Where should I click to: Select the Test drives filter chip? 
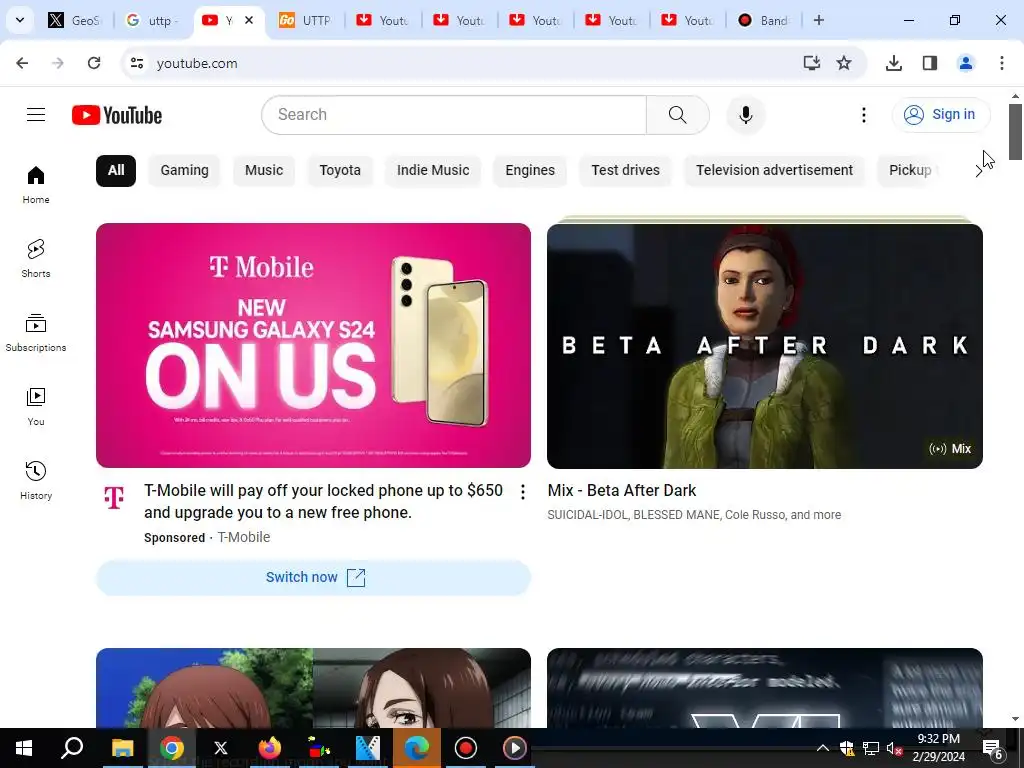click(625, 170)
